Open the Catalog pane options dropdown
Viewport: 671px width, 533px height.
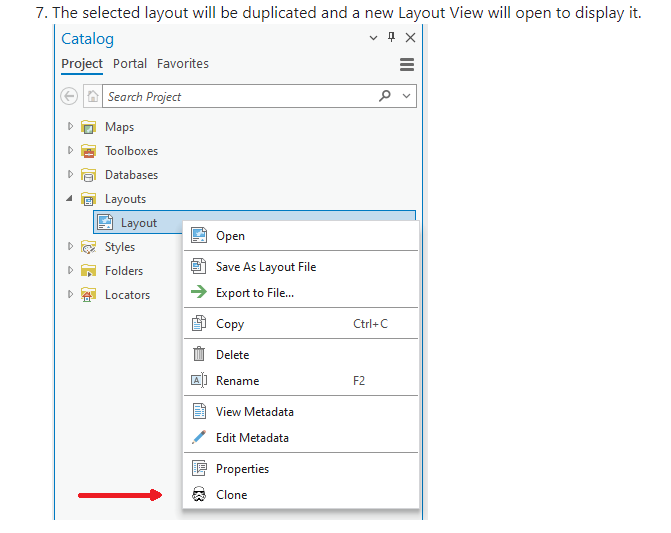point(374,38)
